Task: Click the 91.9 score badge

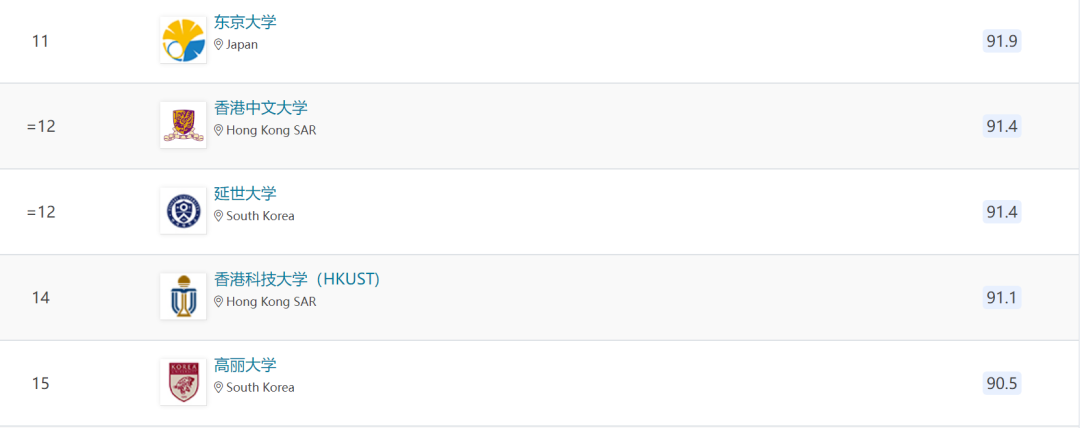Action: [1001, 41]
